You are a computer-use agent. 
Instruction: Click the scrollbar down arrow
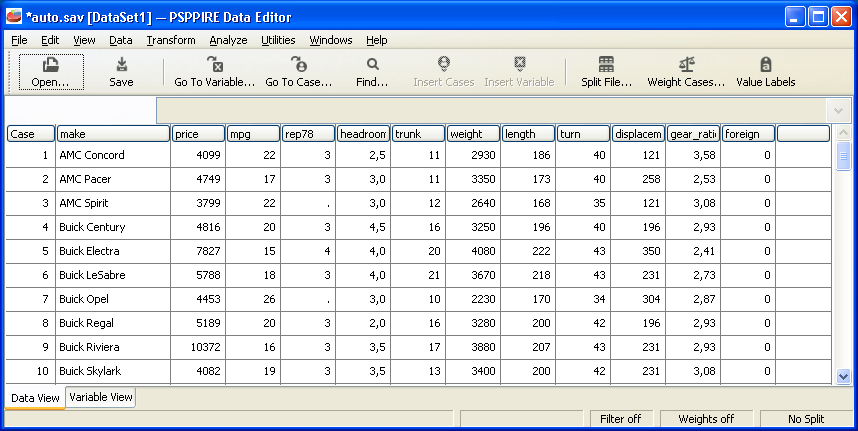click(x=843, y=376)
